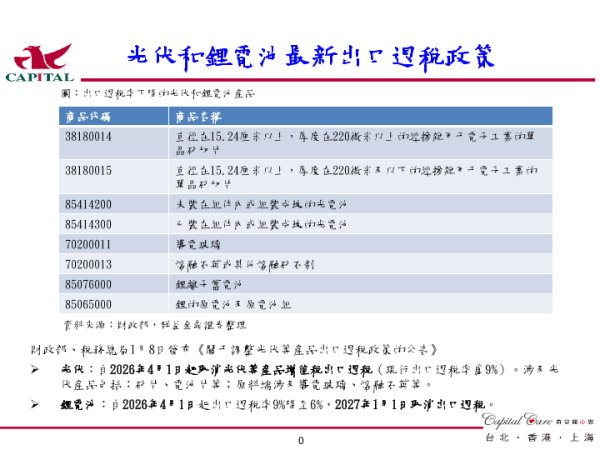Click the 70200011 table cell

88,243
